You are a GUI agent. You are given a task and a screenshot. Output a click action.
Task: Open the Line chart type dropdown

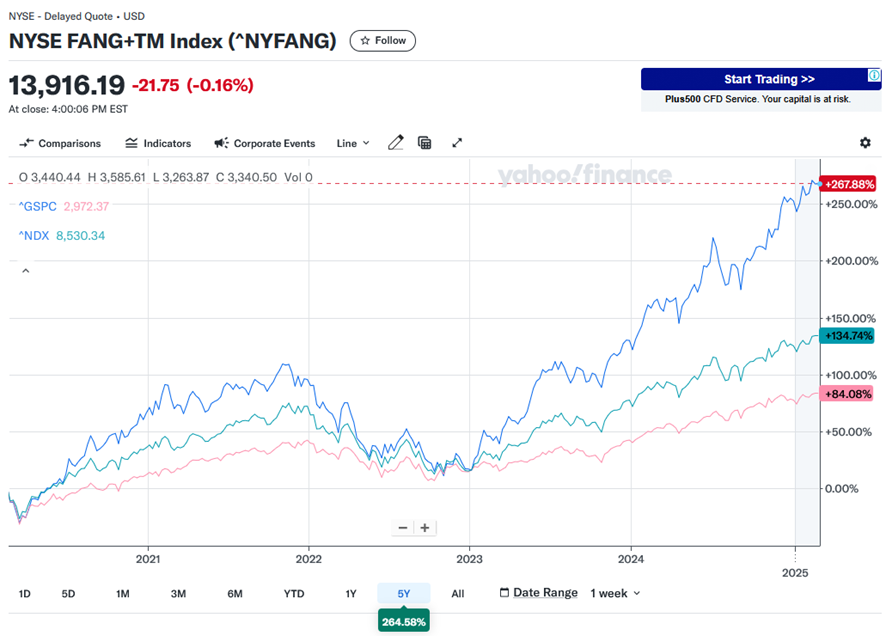click(x=353, y=143)
